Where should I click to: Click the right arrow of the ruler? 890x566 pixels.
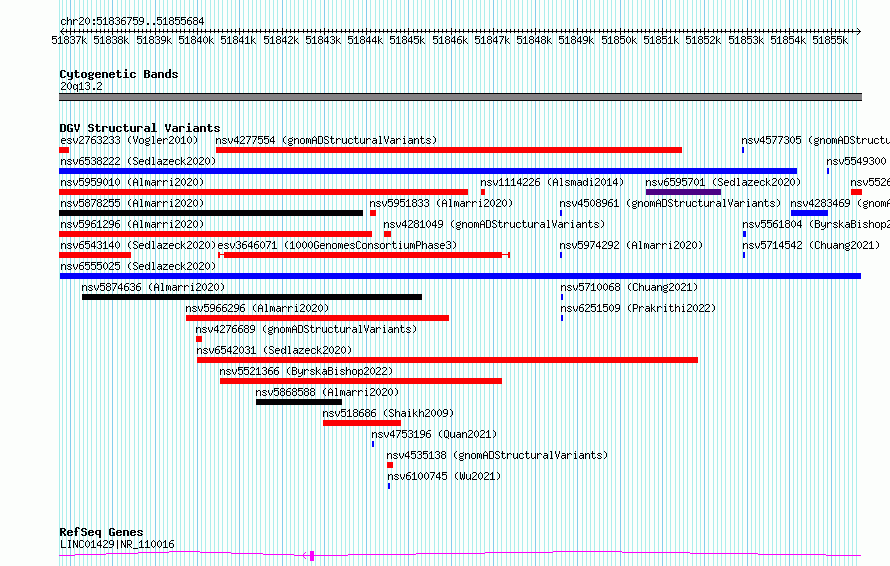(x=858, y=32)
